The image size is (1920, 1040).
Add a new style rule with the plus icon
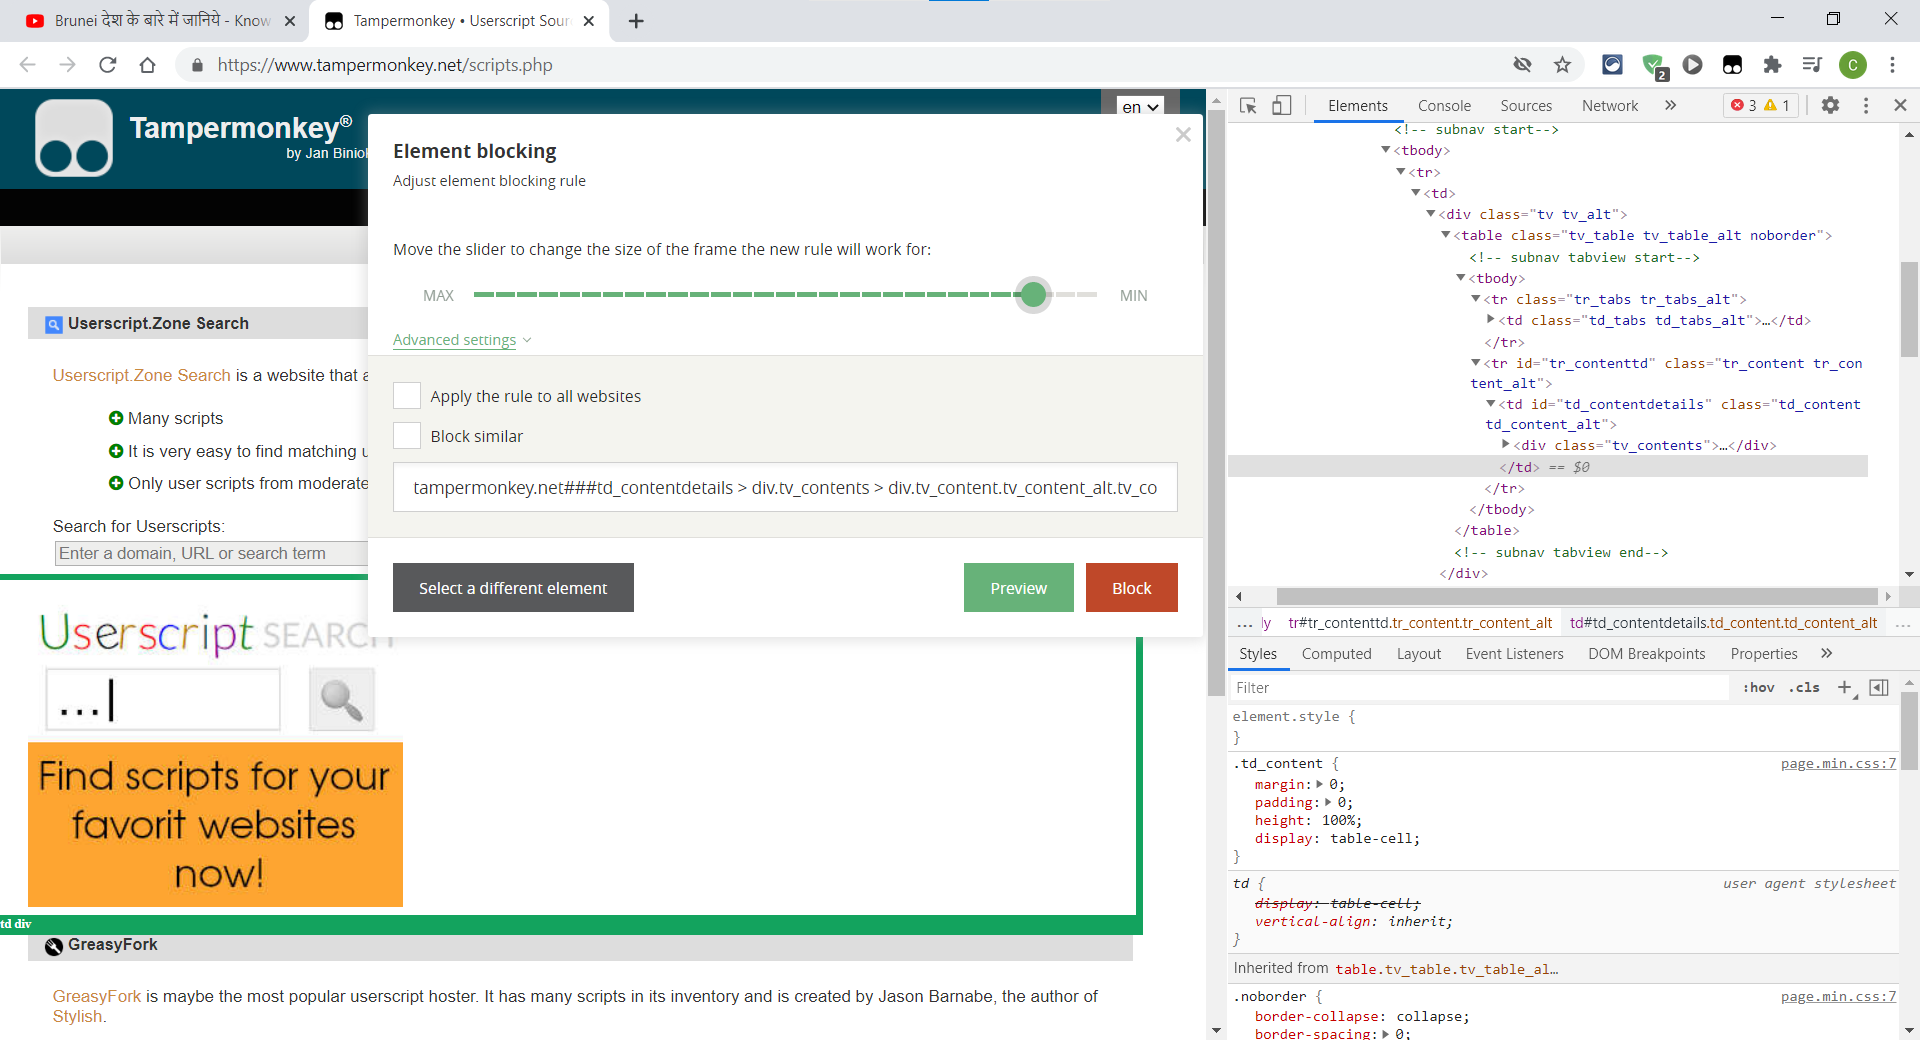tap(1846, 687)
